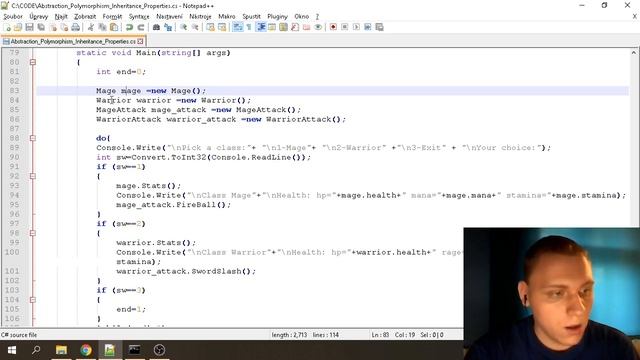Open the Soubor menu
The width and height of the screenshot is (640, 360).
click(x=13, y=16)
